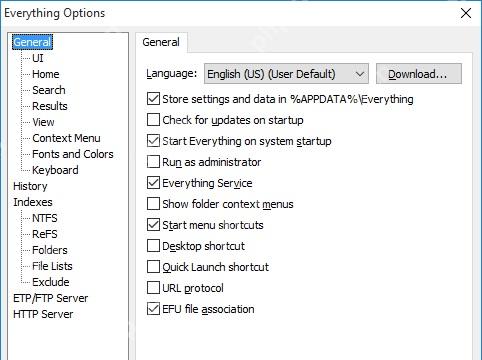Open the UI options page

click(x=38, y=58)
